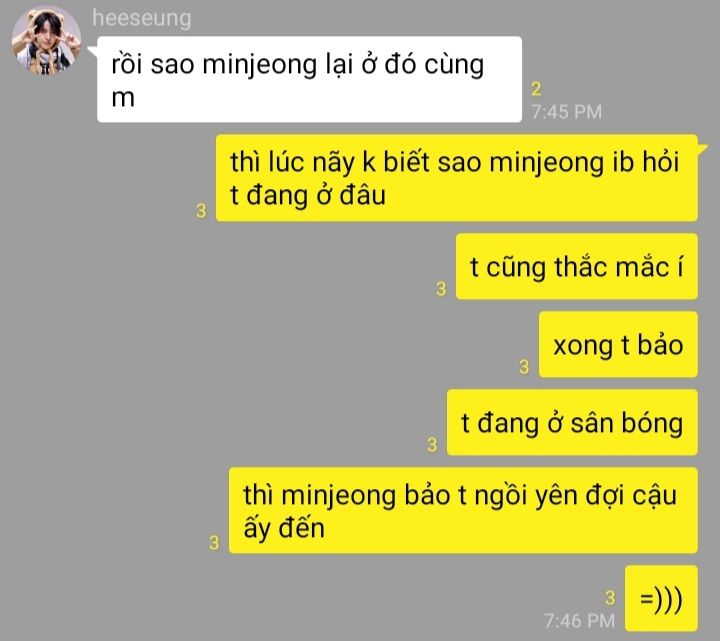
Task: Tap unread count 3 beside "=)))"
Action: point(610,598)
